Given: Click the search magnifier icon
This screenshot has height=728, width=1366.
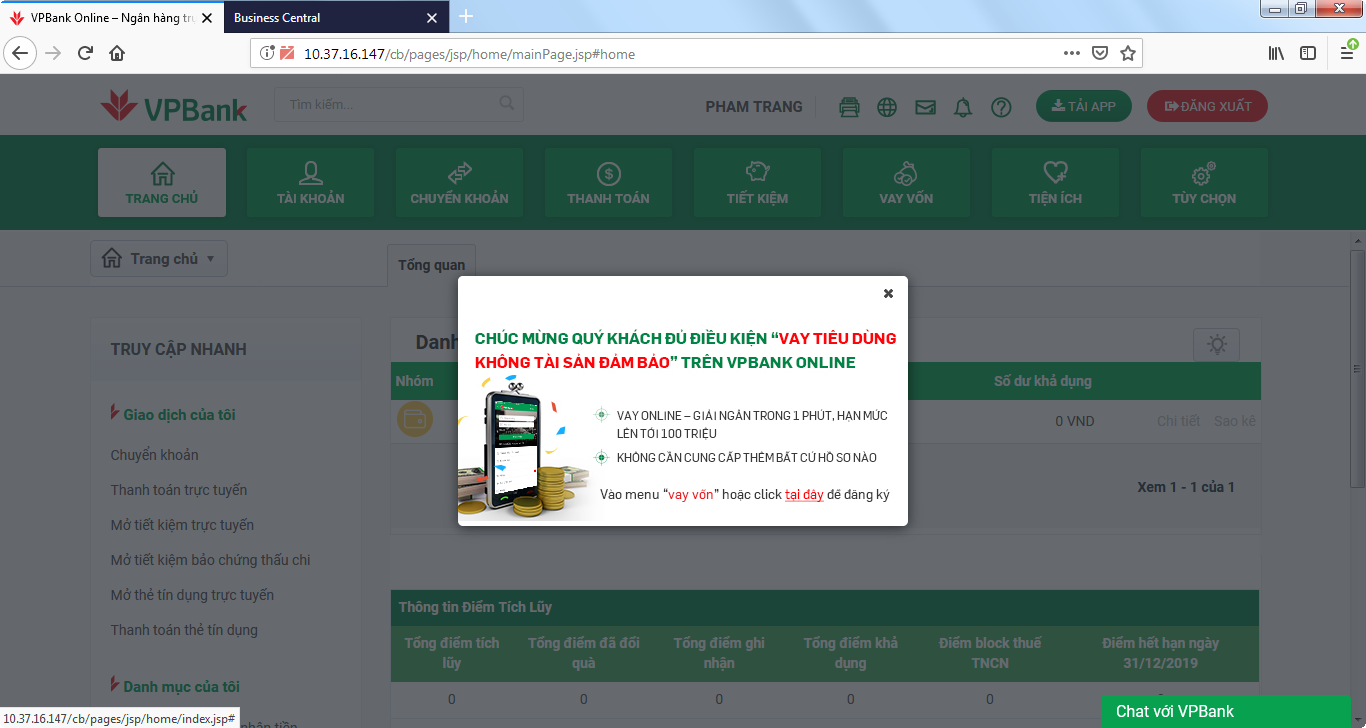Looking at the screenshot, I should pos(507,103).
